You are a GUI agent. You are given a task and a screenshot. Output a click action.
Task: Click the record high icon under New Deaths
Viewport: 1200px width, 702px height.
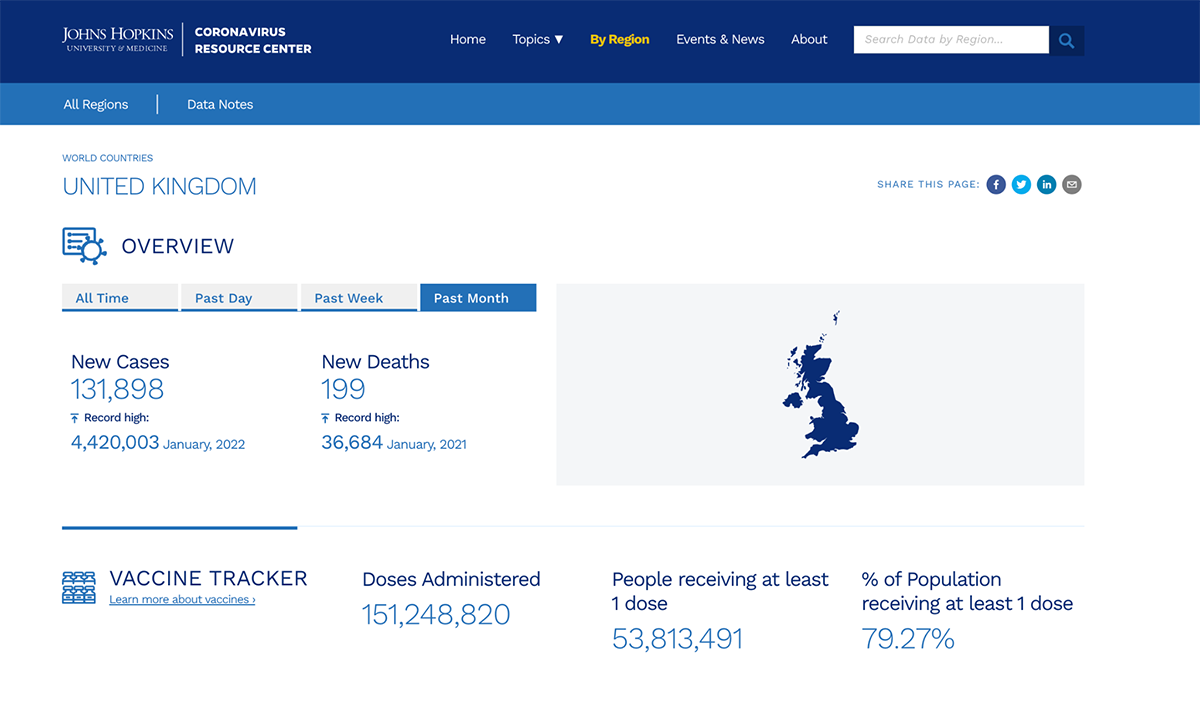(x=327, y=417)
